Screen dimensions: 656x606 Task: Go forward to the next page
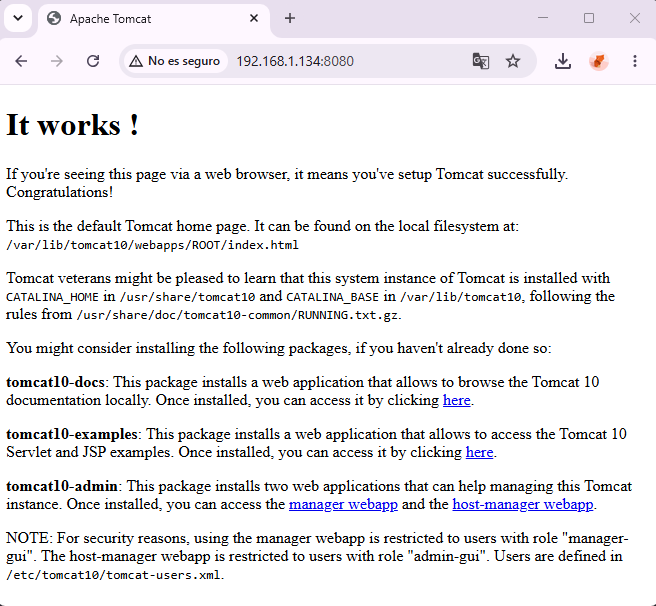(56, 61)
